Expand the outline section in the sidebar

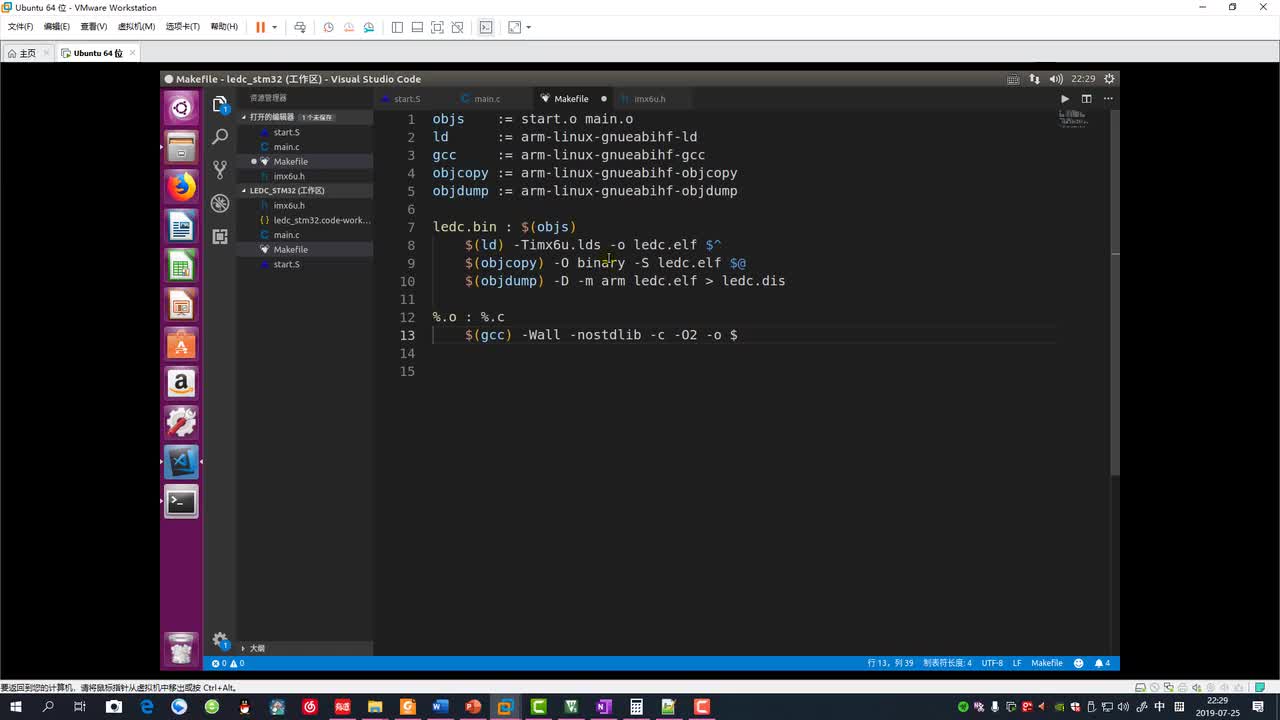pos(304,648)
